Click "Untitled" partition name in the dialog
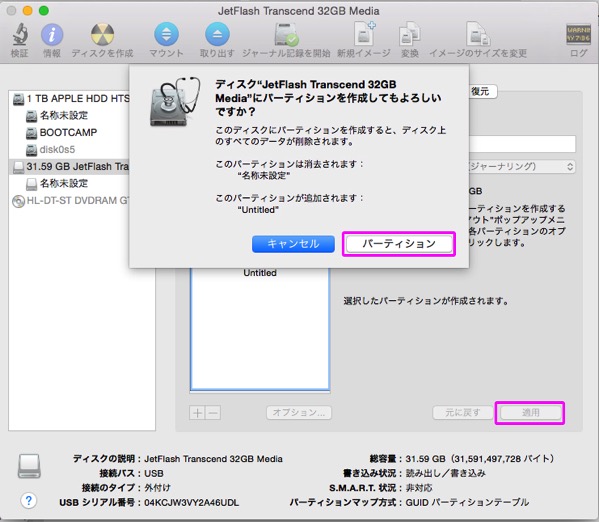The width and height of the screenshot is (599, 522). (x=258, y=210)
